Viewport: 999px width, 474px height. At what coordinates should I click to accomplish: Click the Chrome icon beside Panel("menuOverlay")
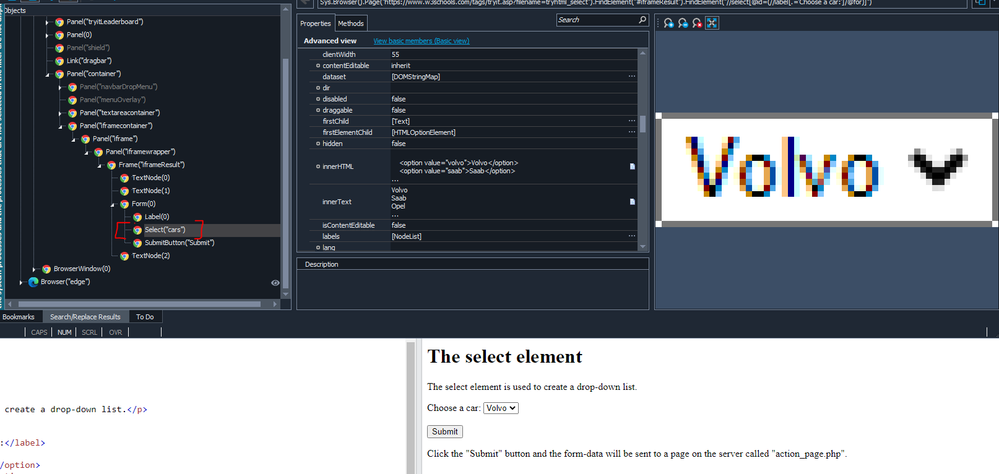click(x=73, y=99)
